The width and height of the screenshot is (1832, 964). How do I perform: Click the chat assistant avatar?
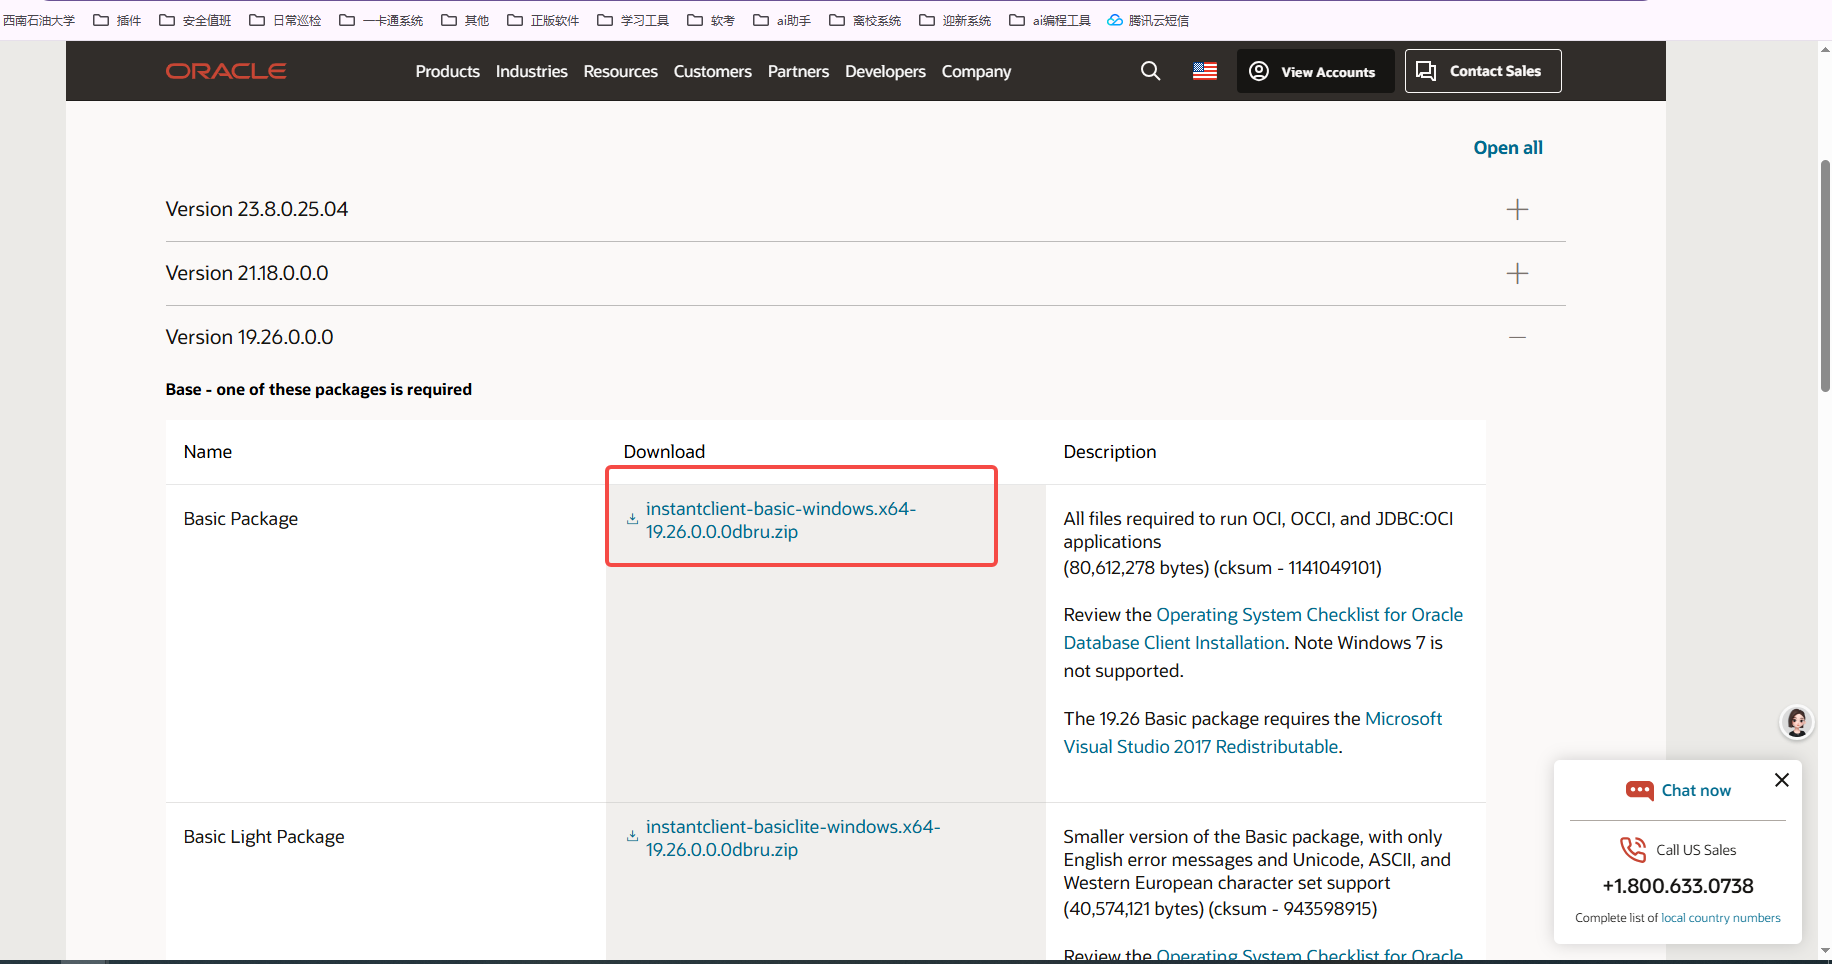(1796, 722)
